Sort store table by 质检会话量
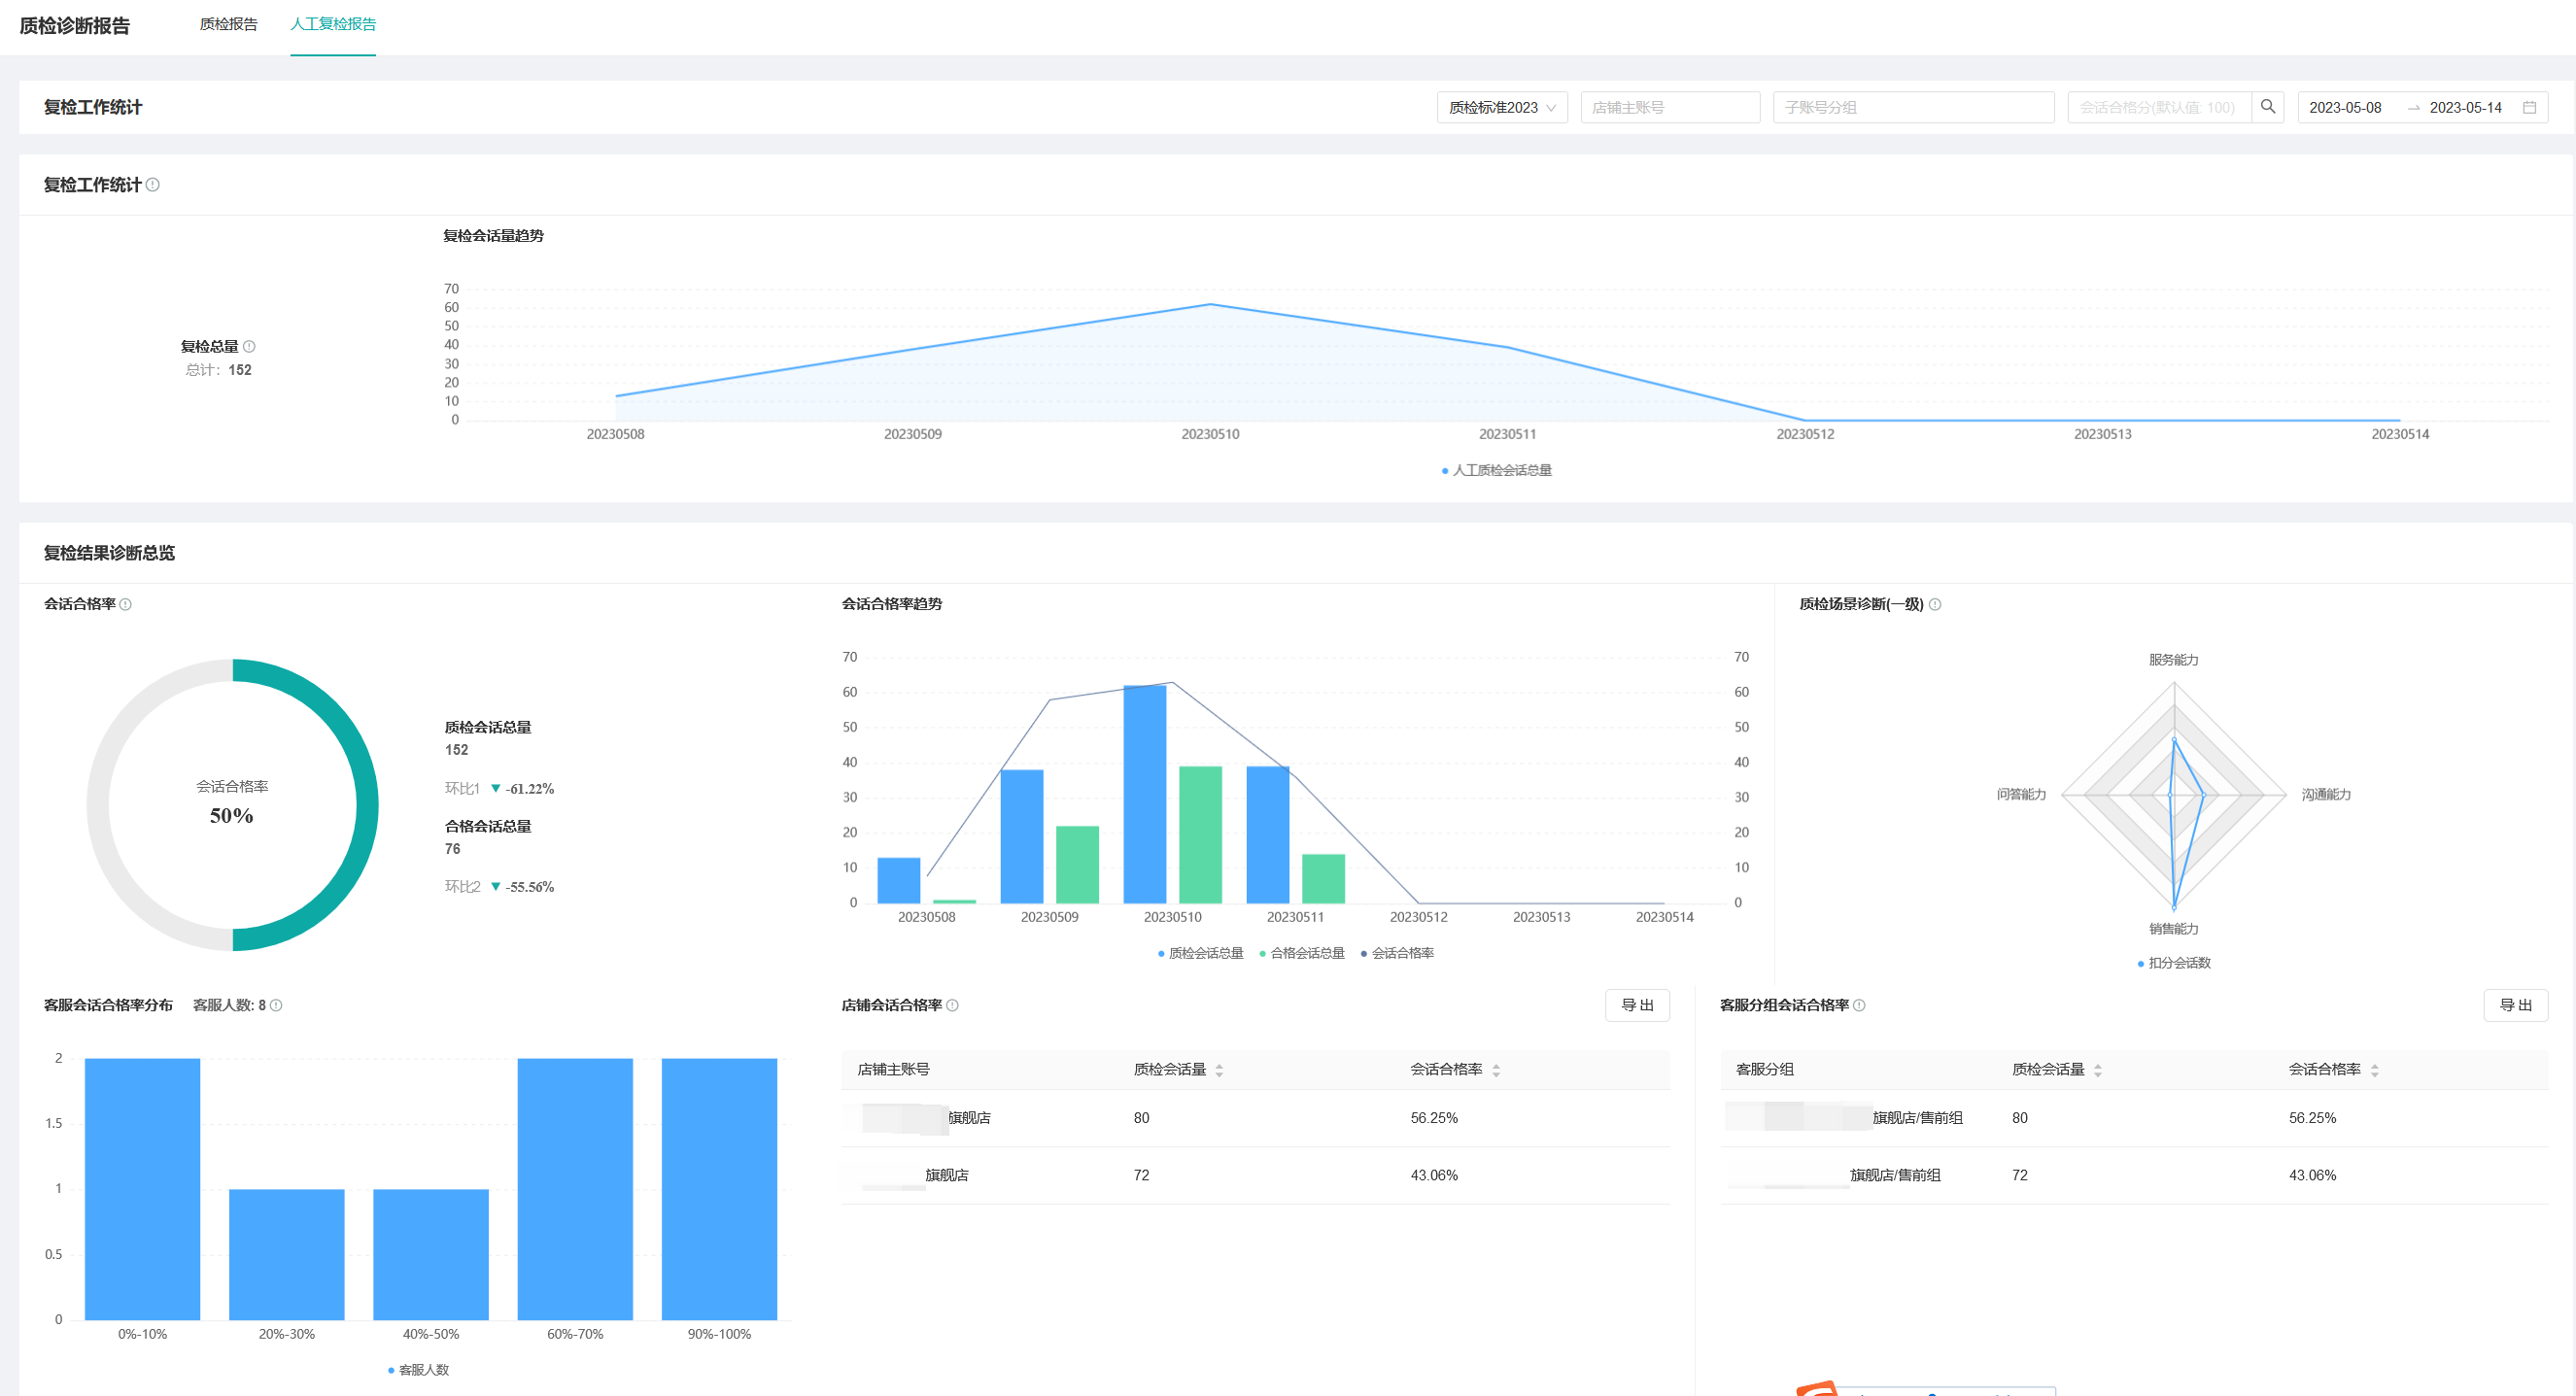 click(x=1219, y=1070)
